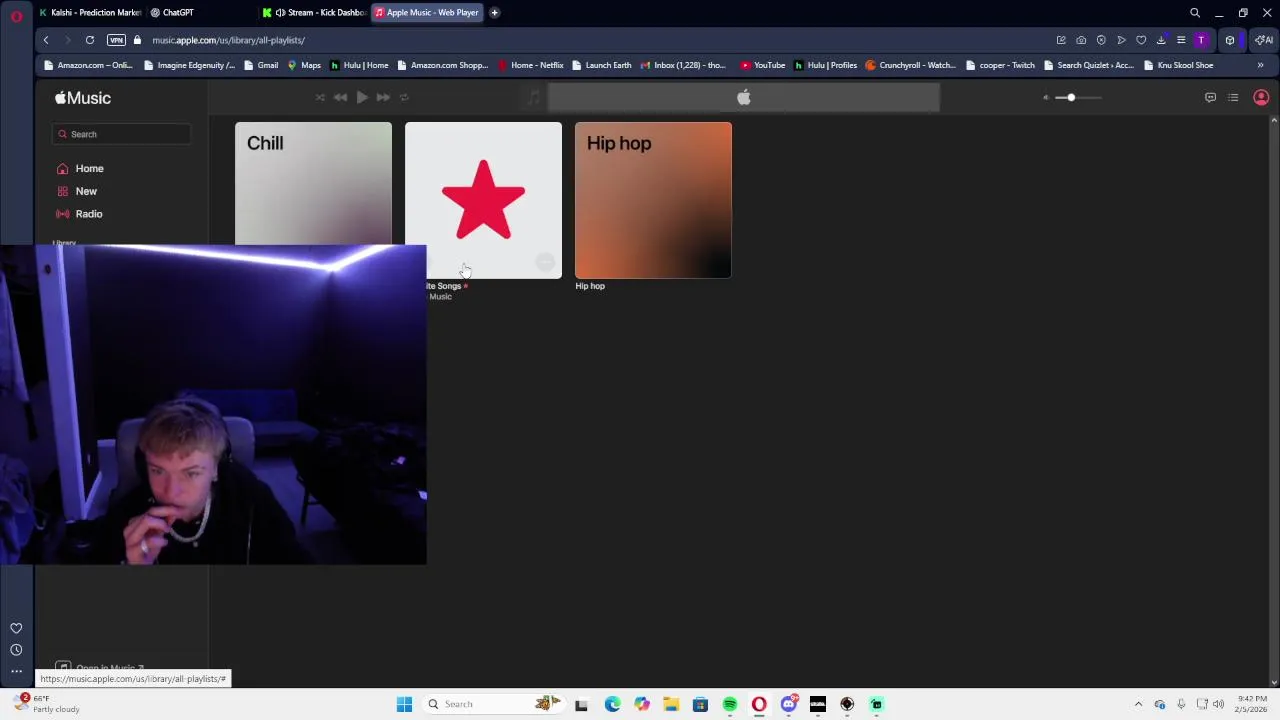Toggle shuffle in player controls

pyautogui.click(x=319, y=97)
